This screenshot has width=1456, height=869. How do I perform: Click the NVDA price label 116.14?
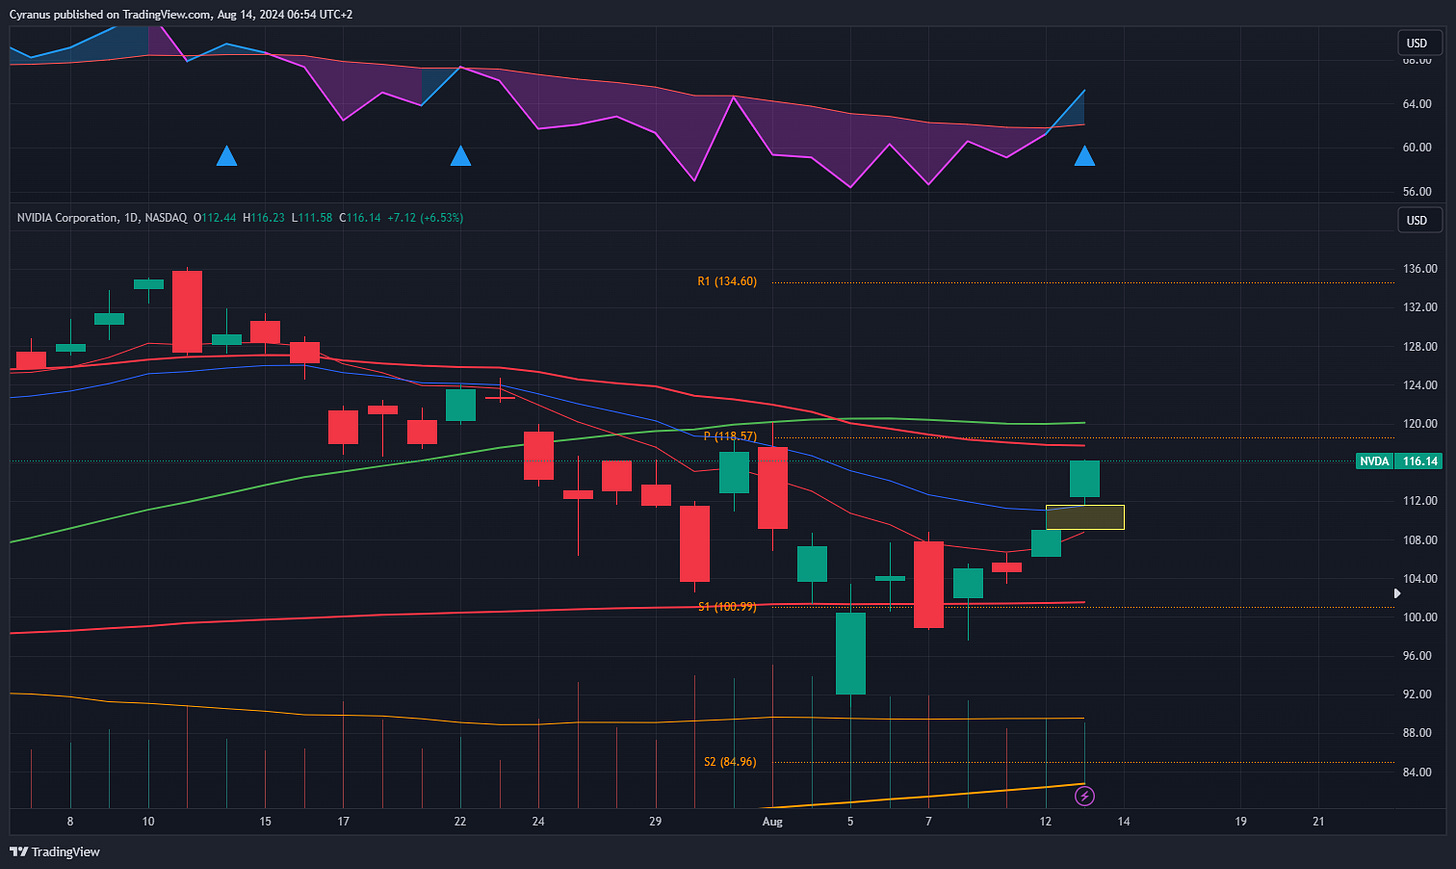(x=1399, y=461)
